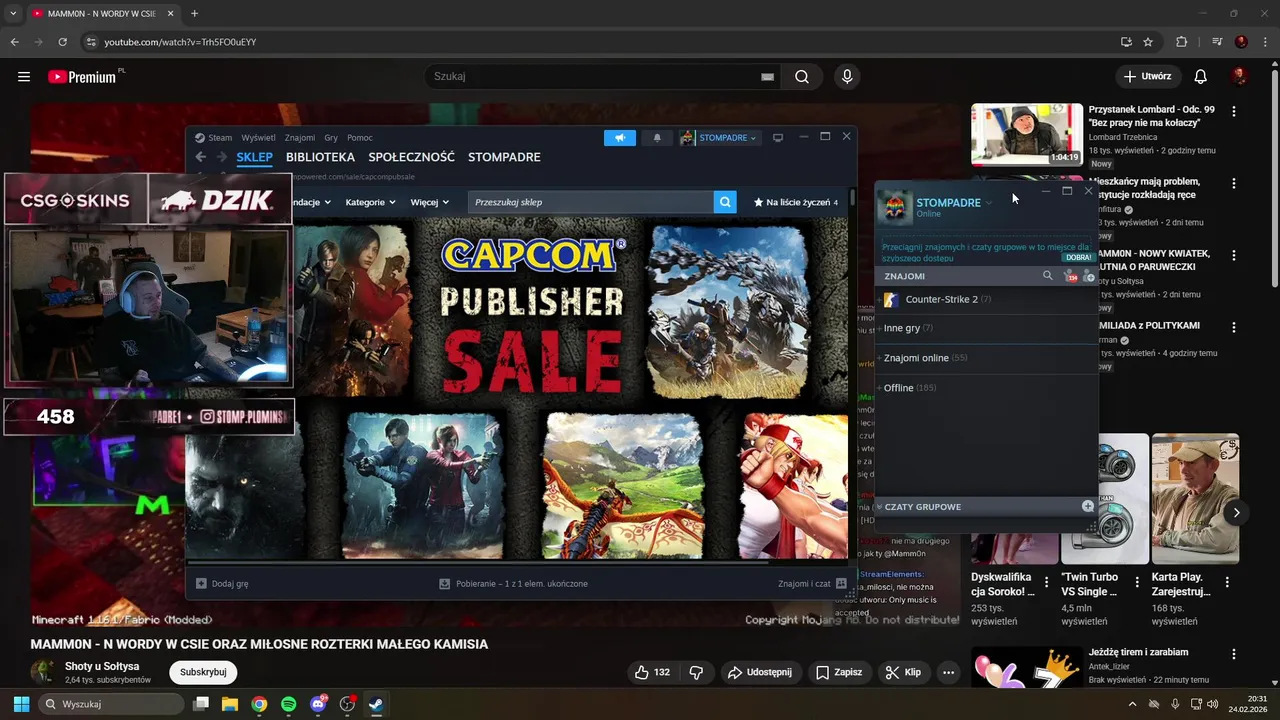Open Shoty u Sołtysa channel link
The image size is (1280, 720).
coord(102,666)
